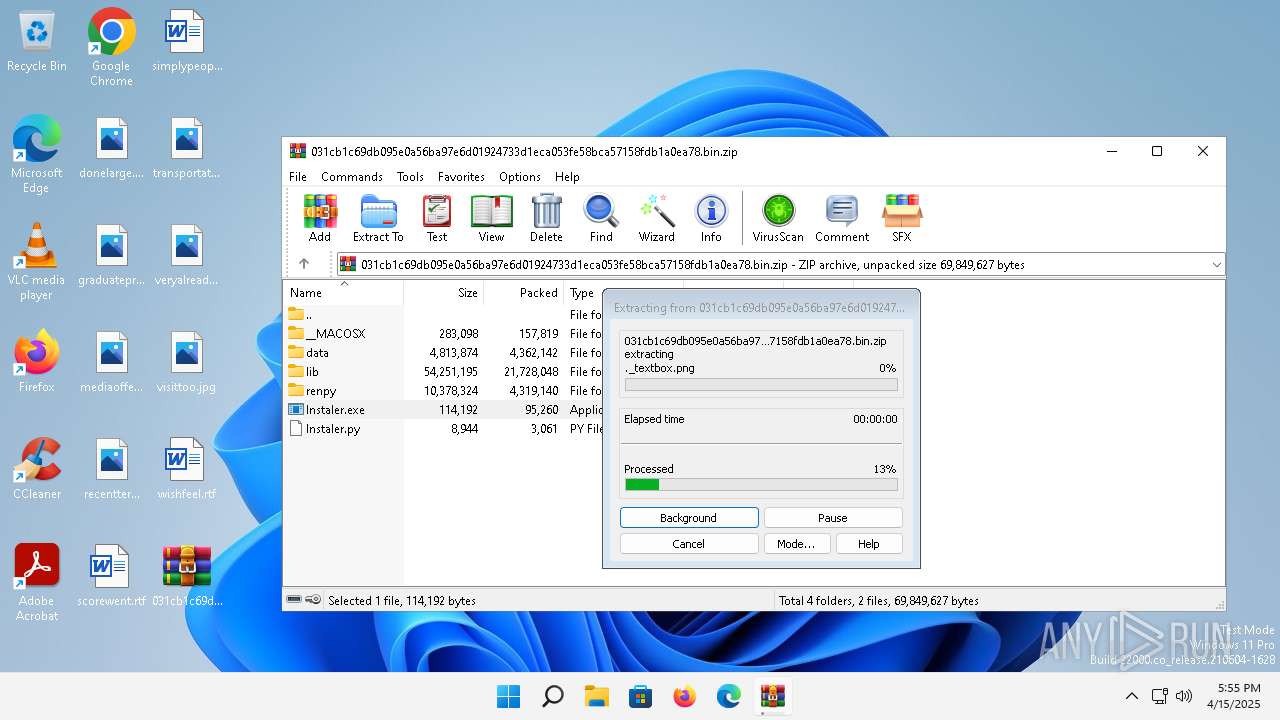Click the Processed progress bar
Image resolution: width=1280 pixels, height=720 pixels.
761,485
